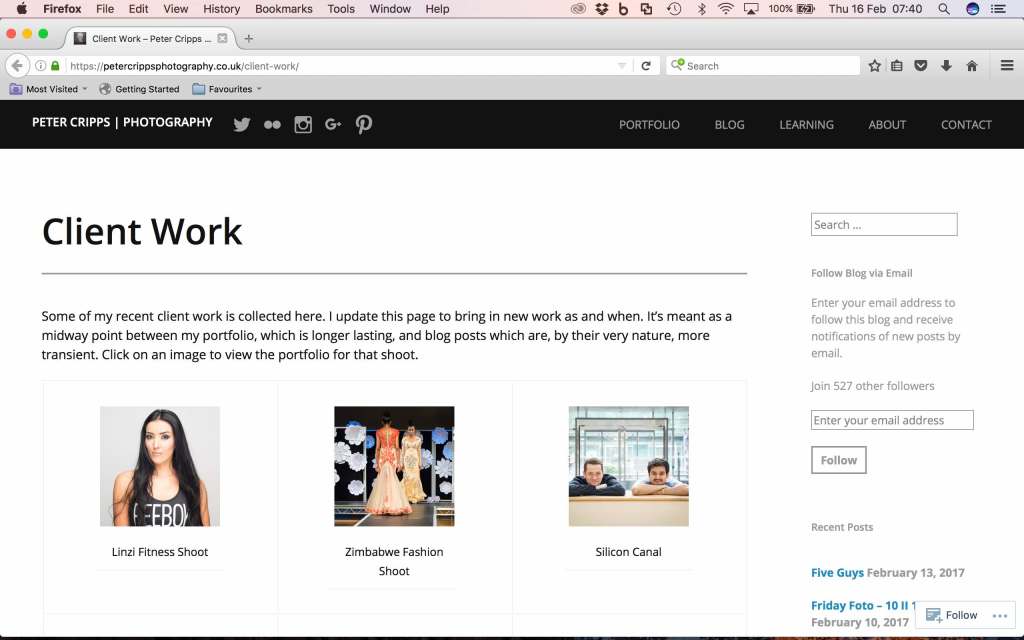Open the Zimbabwe Fashion Shoot thumbnail
Image resolution: width=1024 pixels, height=640 pixels.
click(x=394, y=465)
